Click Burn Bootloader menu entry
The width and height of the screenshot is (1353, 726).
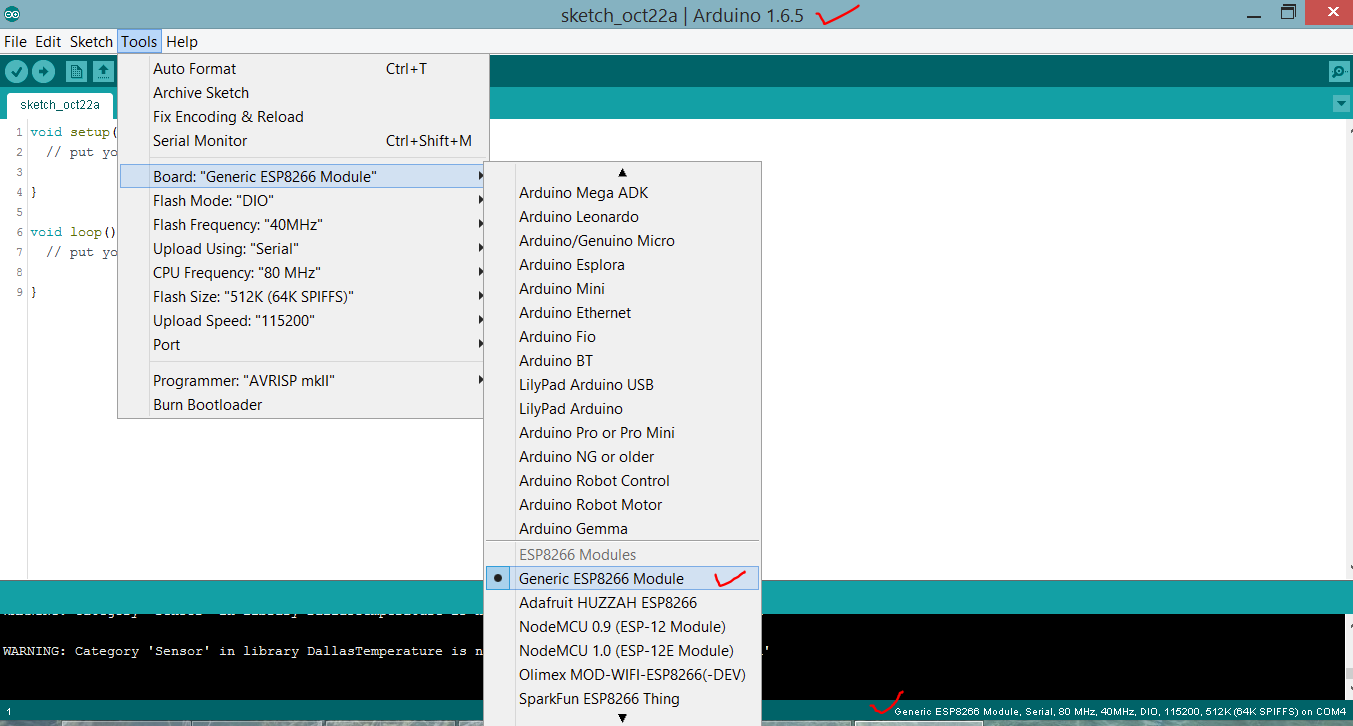click(303, 405)
